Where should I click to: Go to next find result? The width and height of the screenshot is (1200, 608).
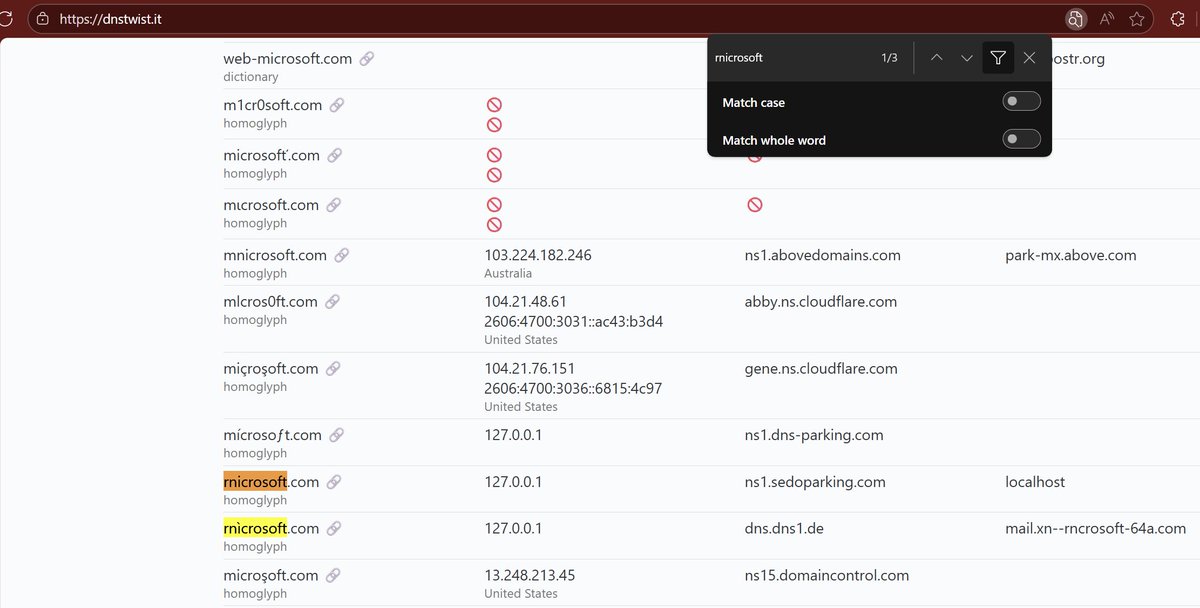967,58
